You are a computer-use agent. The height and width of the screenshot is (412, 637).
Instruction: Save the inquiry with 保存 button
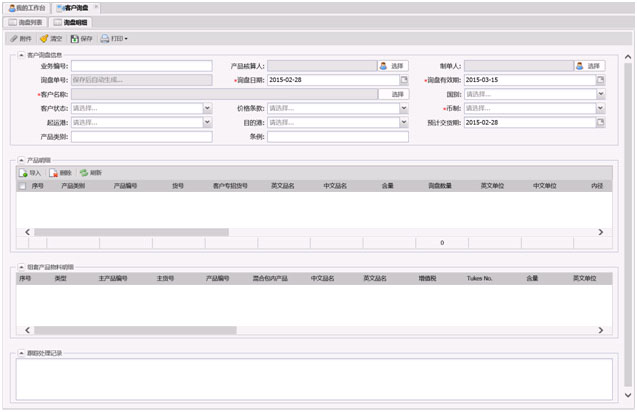82,38
